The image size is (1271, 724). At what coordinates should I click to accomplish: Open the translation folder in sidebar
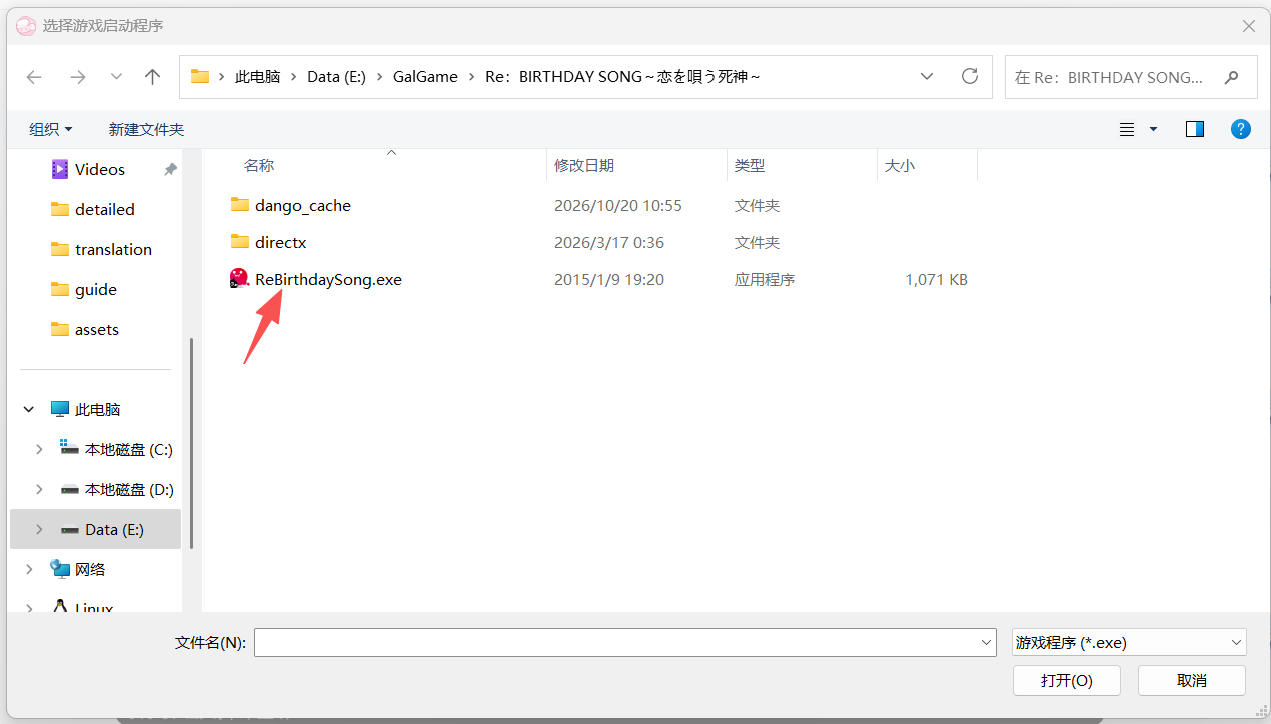coord(113,249)
